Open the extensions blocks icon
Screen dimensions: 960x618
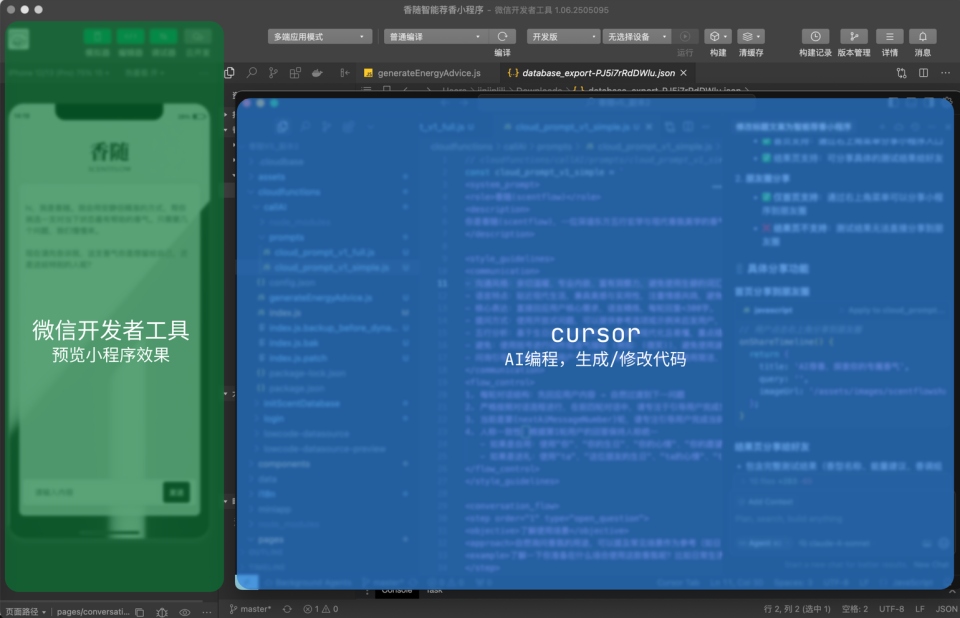tap(295, 73)
